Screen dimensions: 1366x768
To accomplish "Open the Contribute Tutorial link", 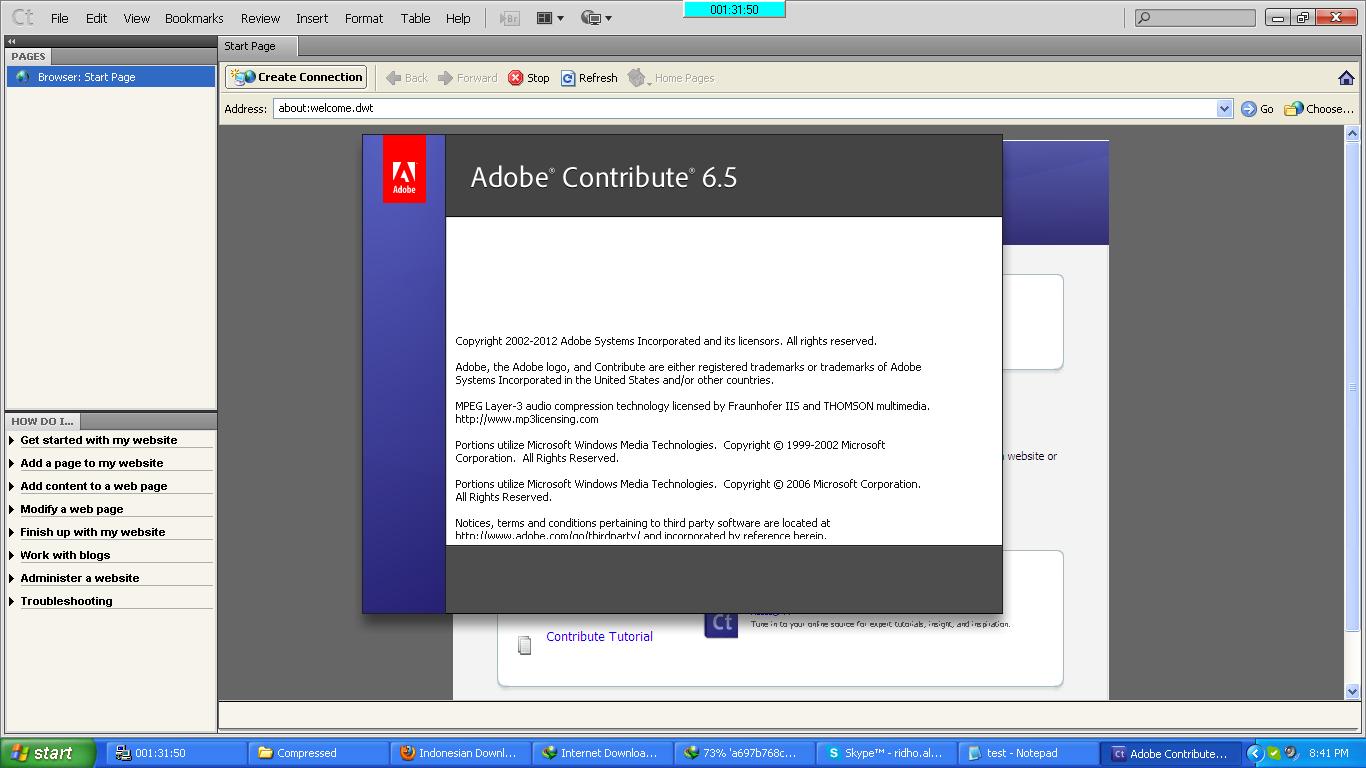I will pos(599,636).
